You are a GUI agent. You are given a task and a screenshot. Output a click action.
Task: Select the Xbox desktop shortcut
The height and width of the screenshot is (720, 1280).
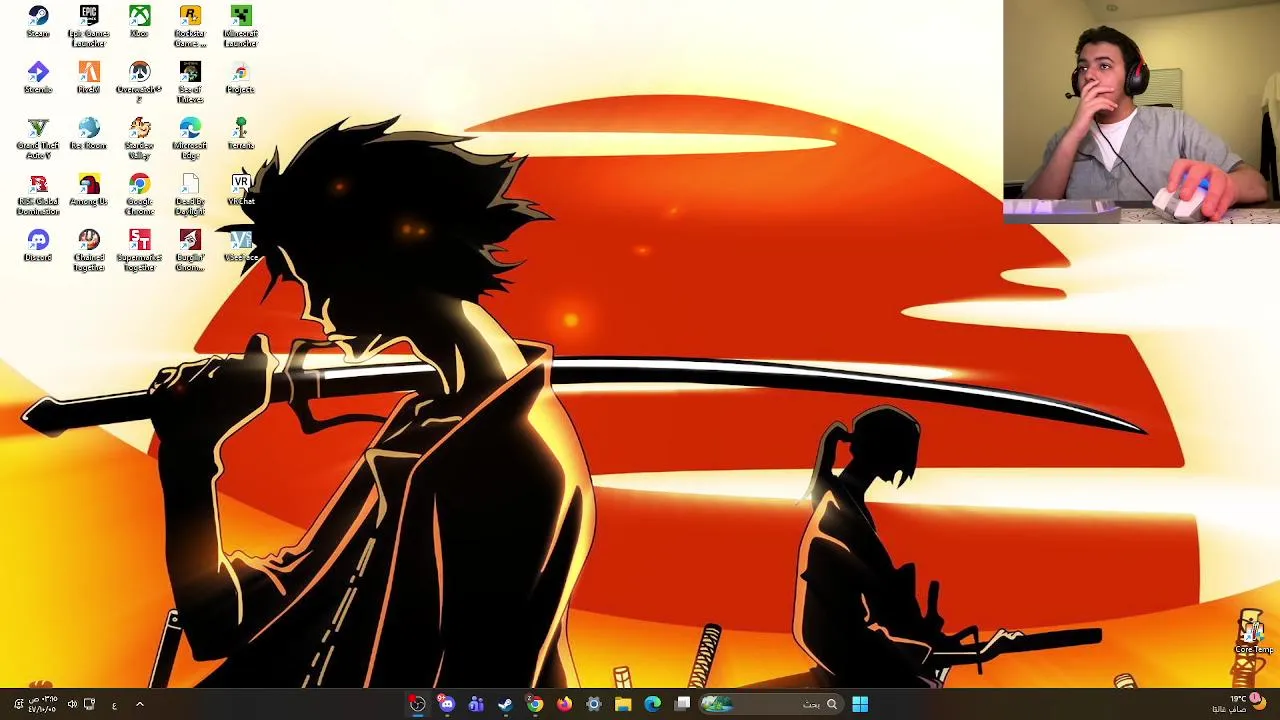coord(139,22)
